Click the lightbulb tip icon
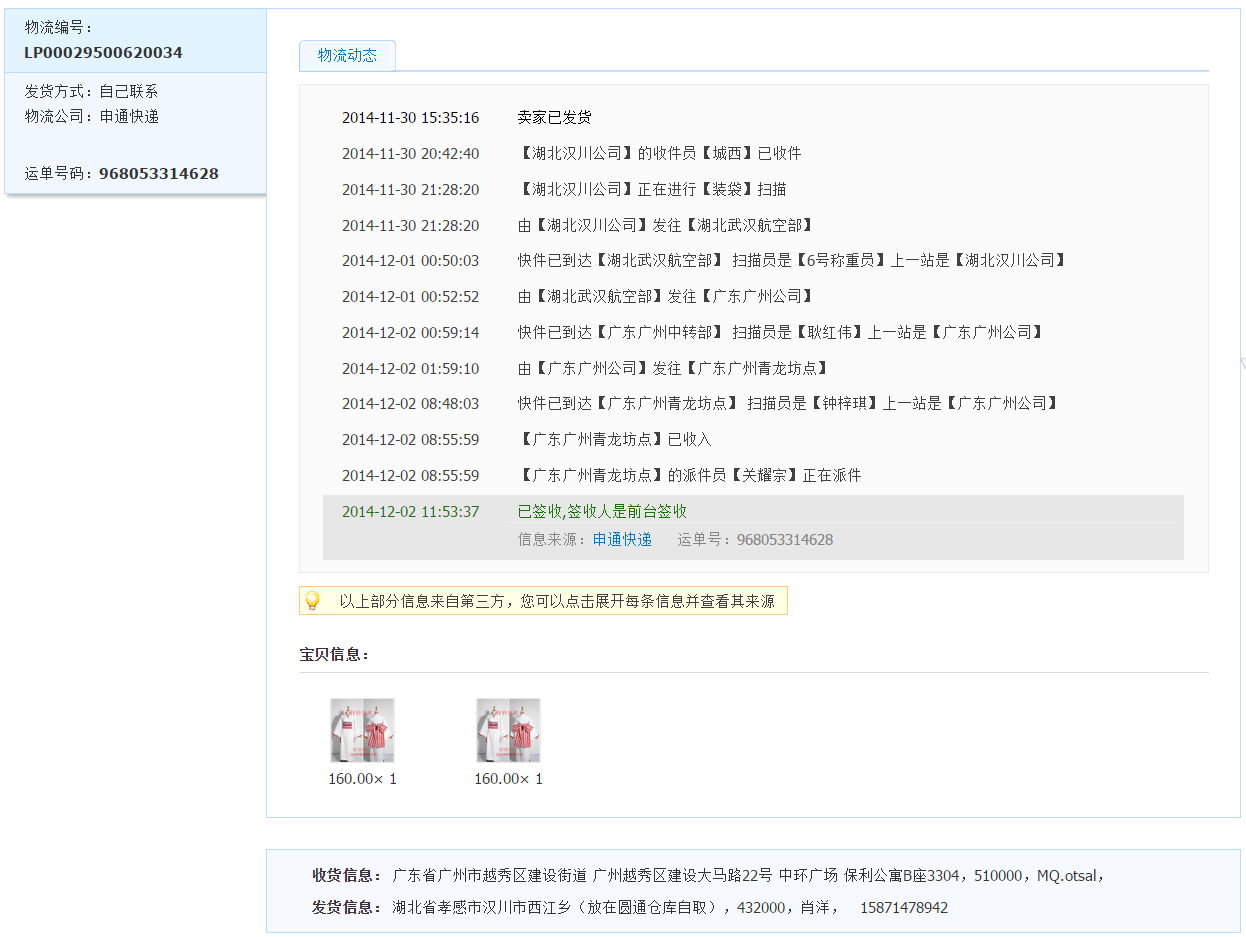 312,600
